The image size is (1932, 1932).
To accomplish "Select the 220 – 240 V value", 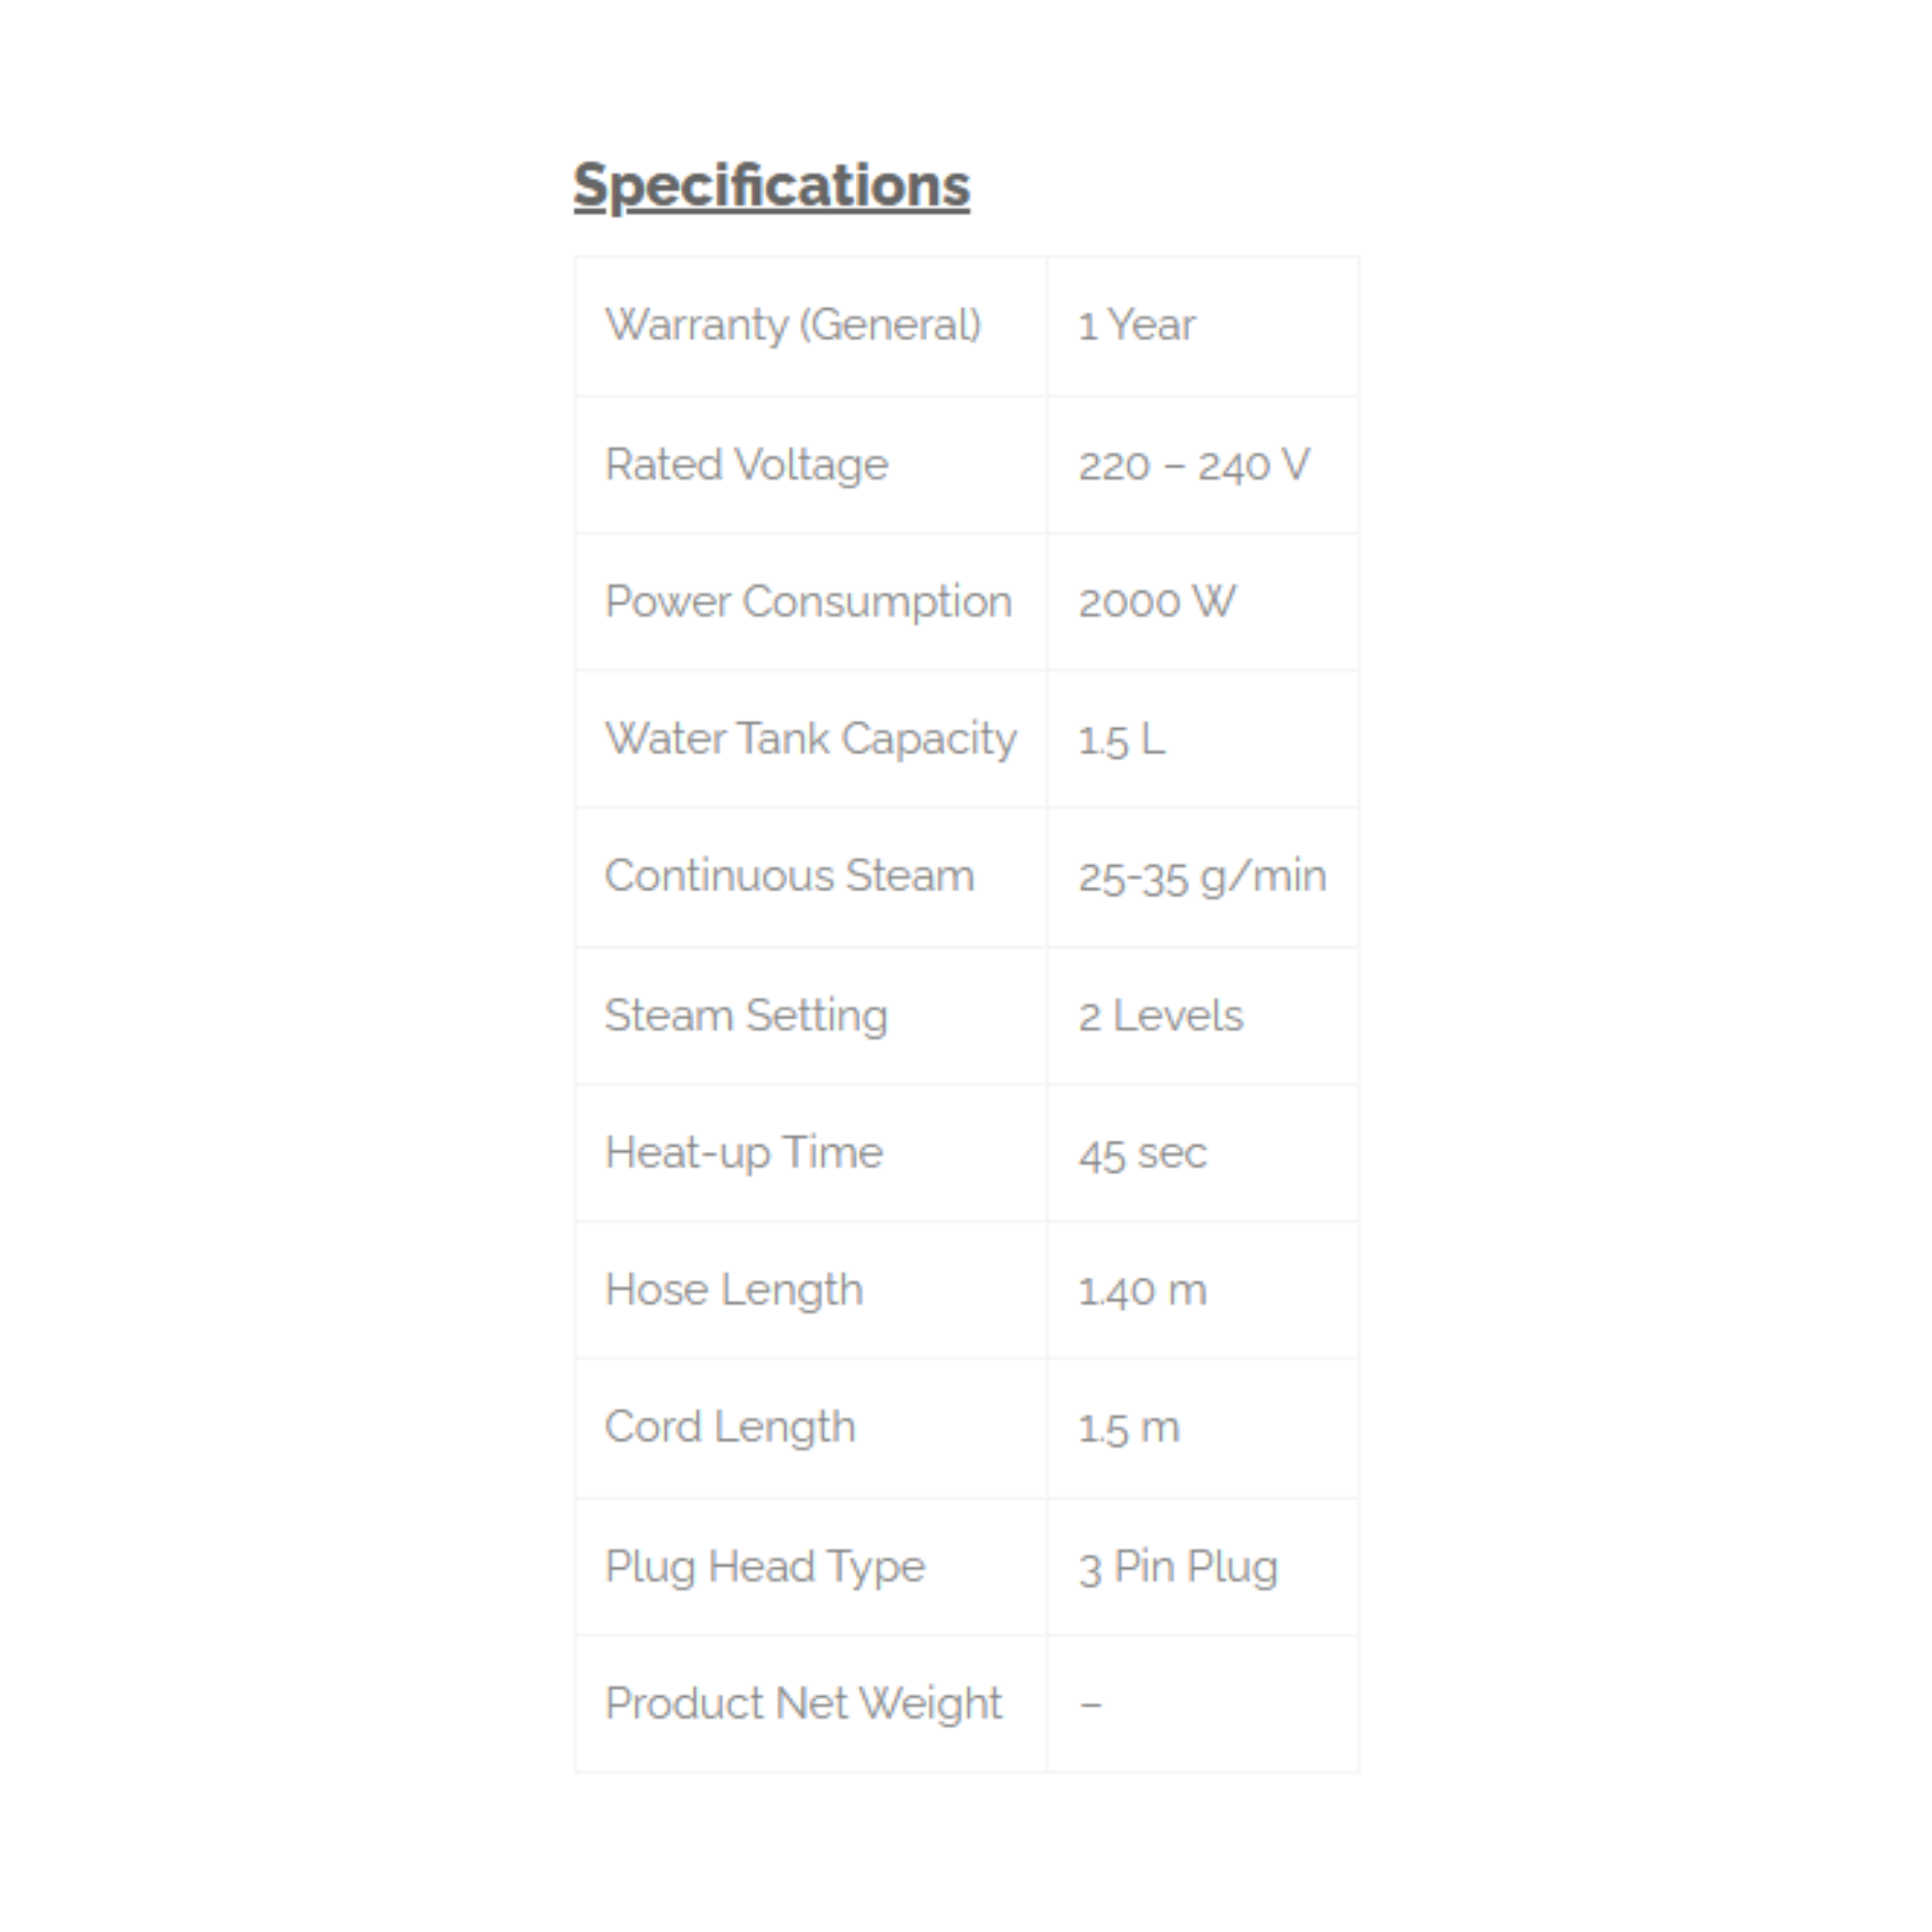I will click(x=1193, y=465).
